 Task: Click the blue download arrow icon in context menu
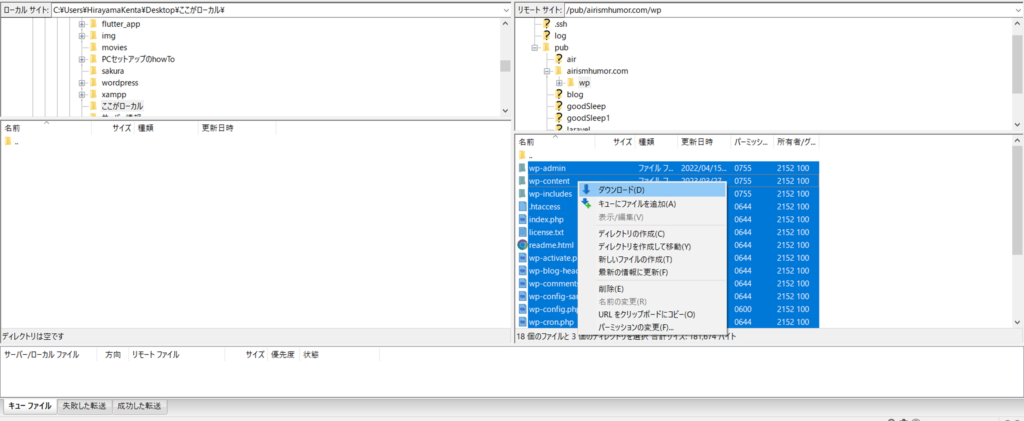click(x=586, y=190)
